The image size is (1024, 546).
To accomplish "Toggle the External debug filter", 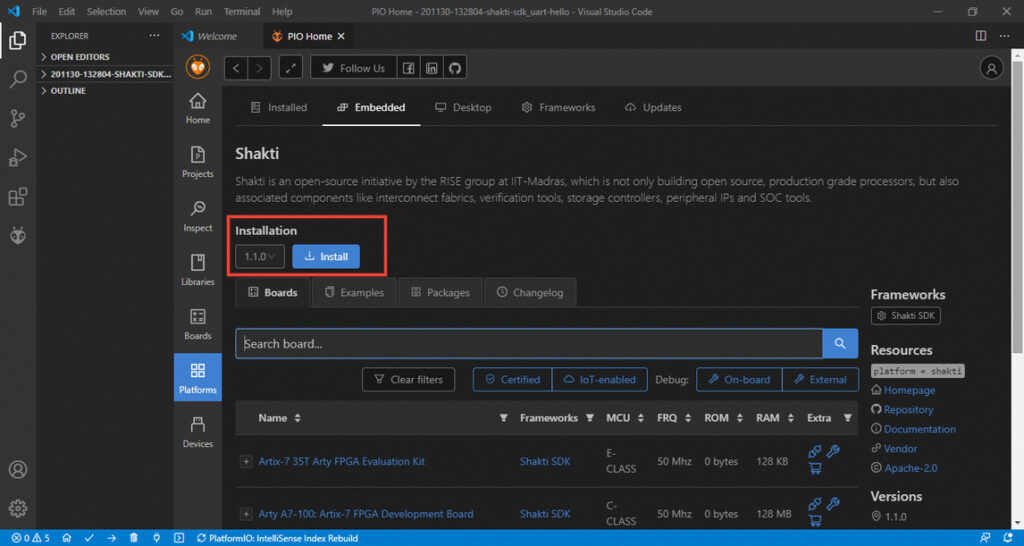I will pyautogui.click(x=820, y=379).
